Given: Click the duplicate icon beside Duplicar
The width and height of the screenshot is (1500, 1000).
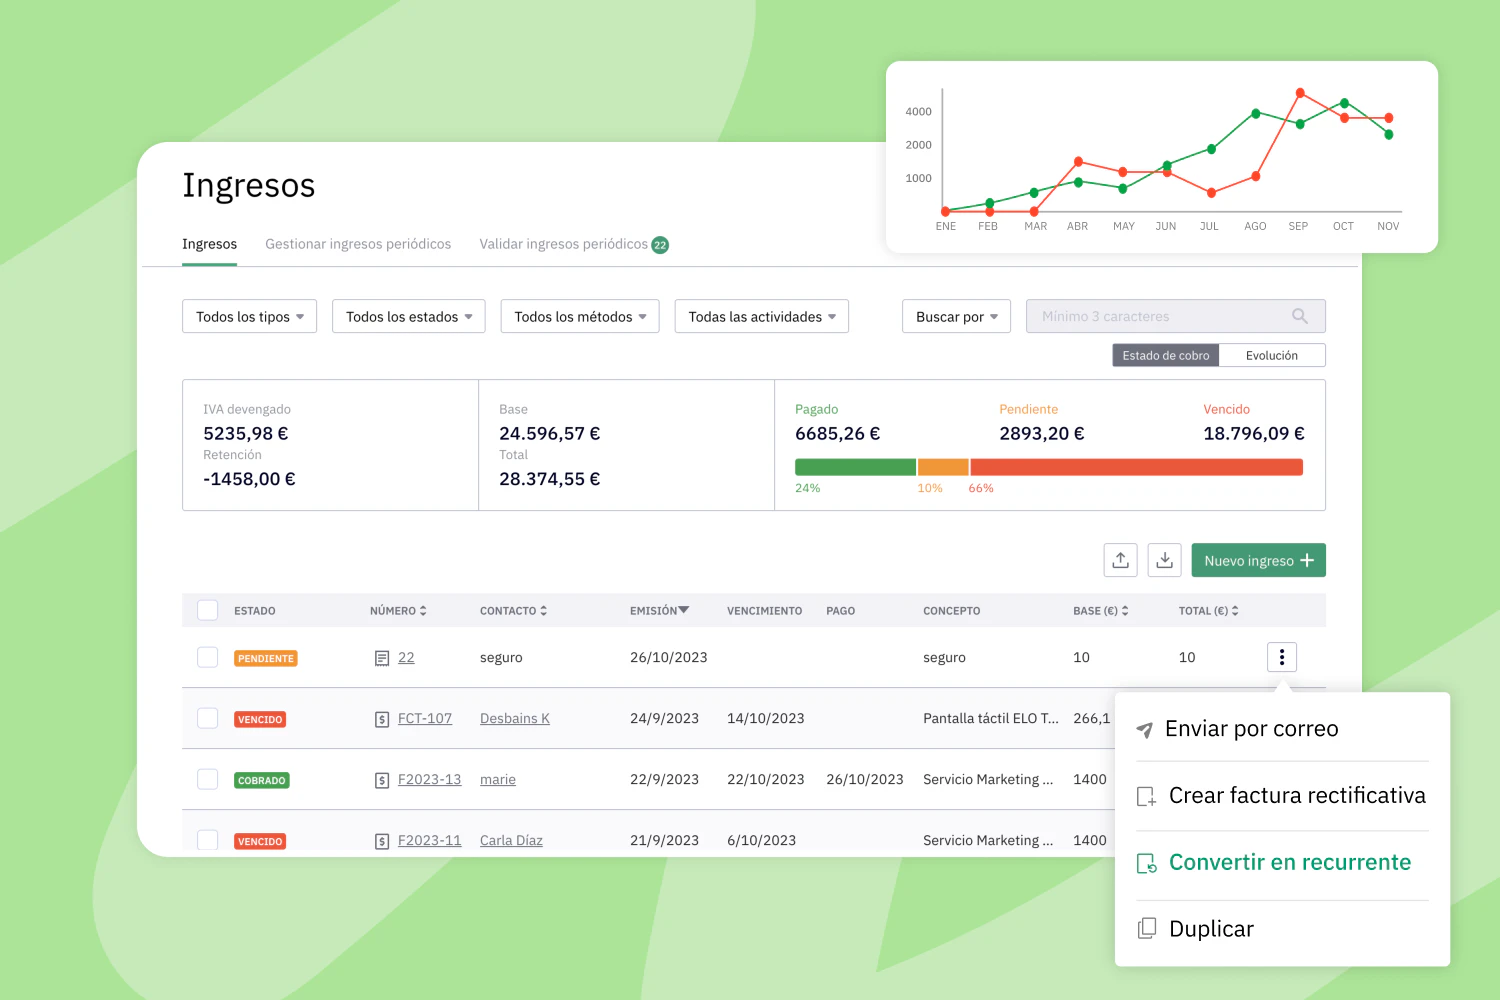Looking at the screenshot, I should tap(1146, 928).
